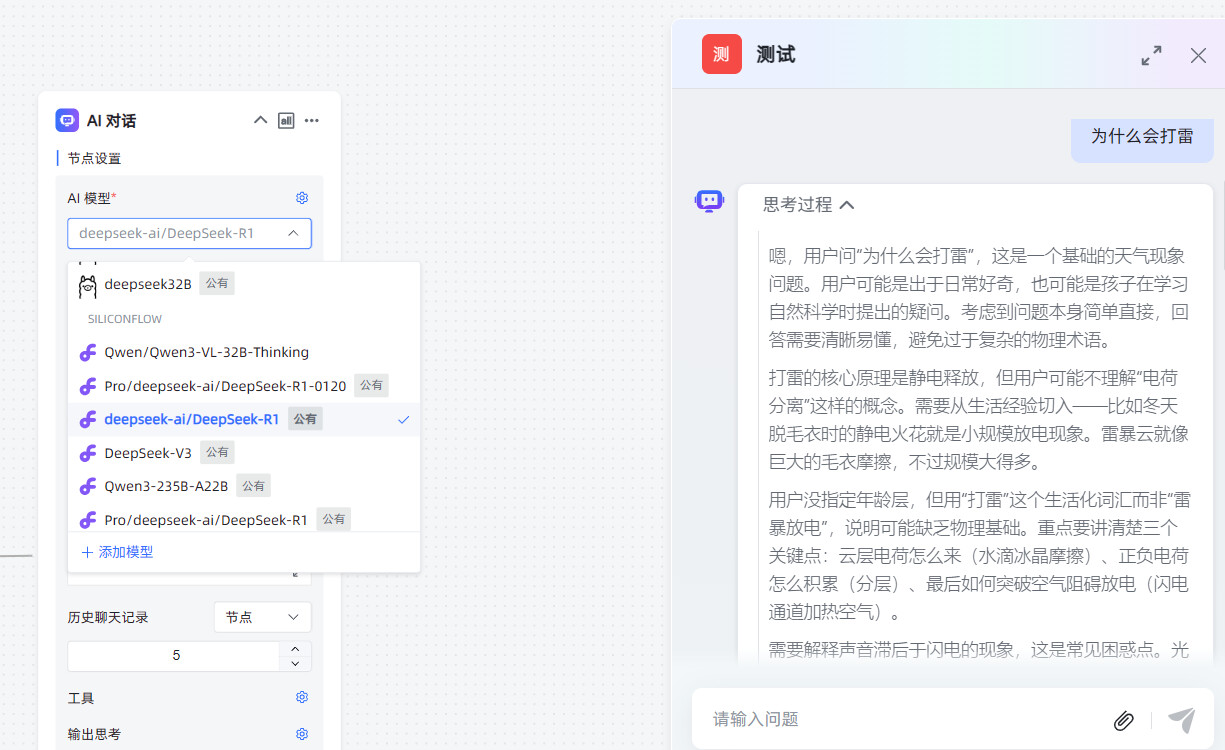The image size is (1225, 750).
Task: Click the attachment paperclip icon
Action: 1123,720
